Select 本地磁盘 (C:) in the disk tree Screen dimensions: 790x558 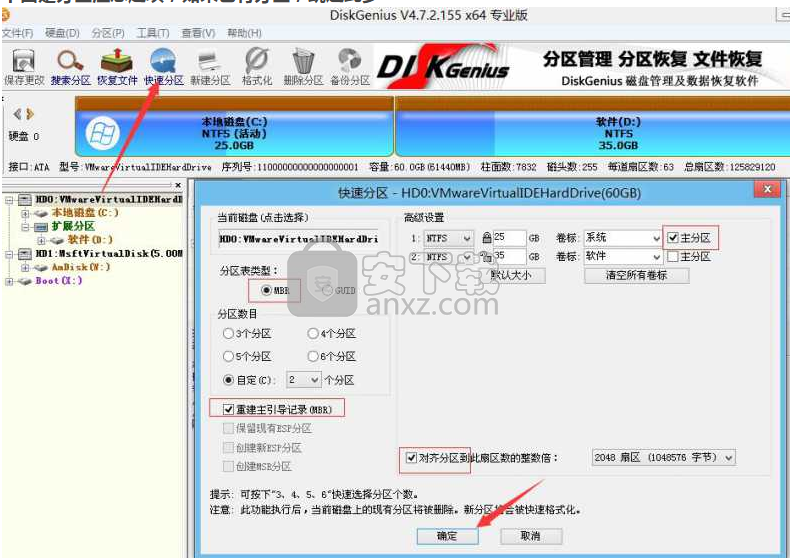point(85,213)
